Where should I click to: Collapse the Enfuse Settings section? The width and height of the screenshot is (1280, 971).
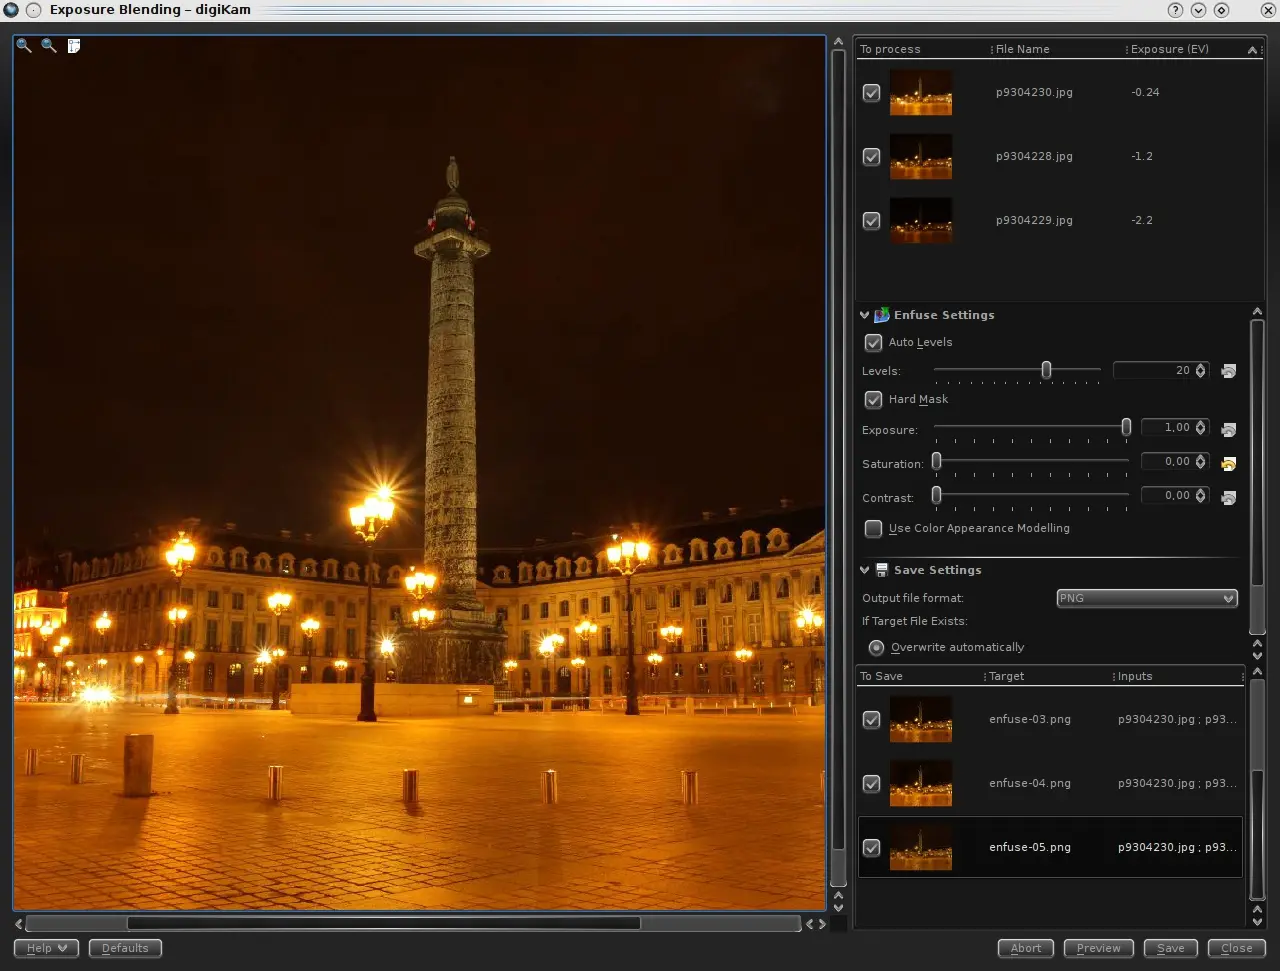865,315
